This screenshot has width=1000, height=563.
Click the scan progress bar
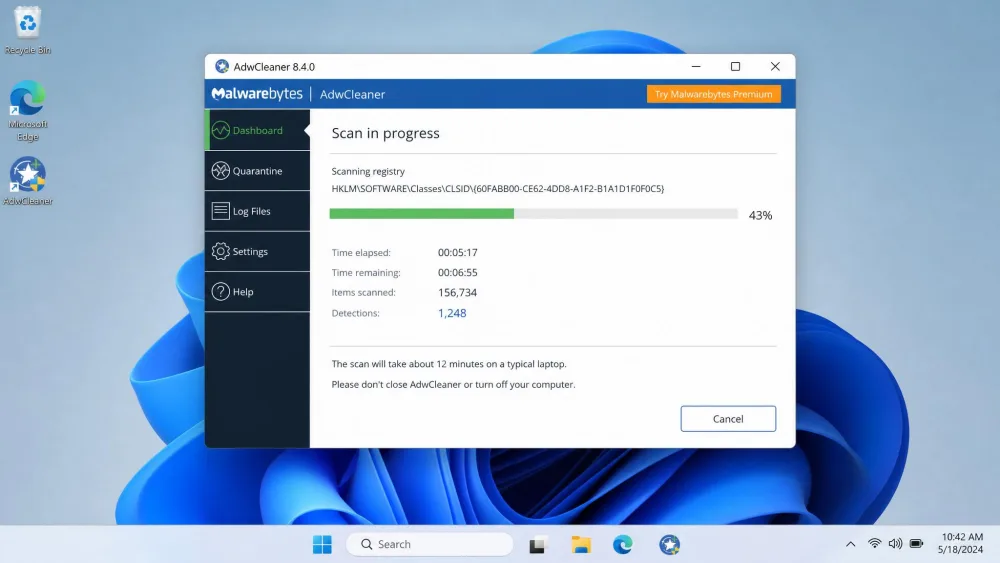coord(533,214)
